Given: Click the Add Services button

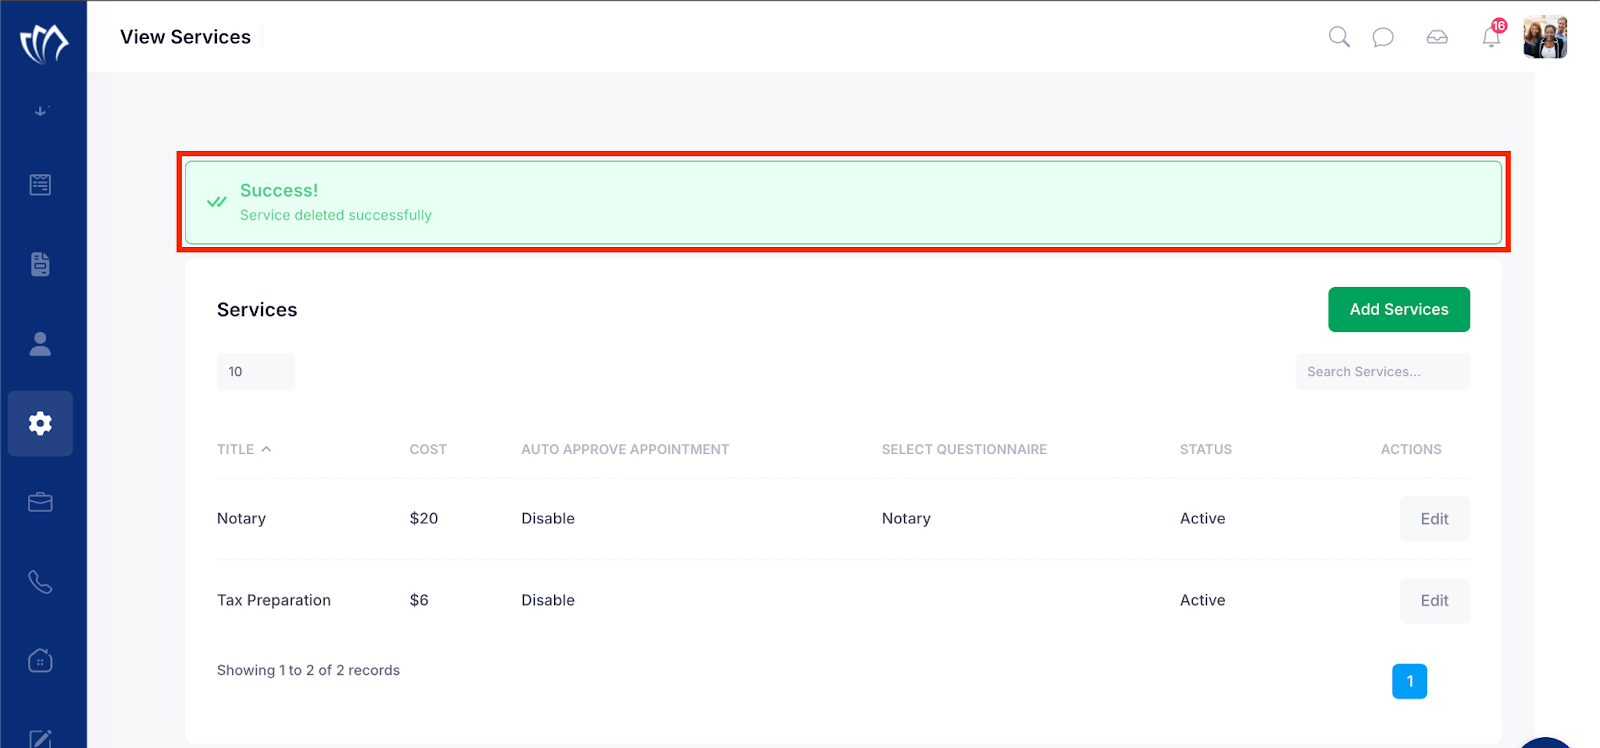Looking at the screenshot, I should (1399, 310).
